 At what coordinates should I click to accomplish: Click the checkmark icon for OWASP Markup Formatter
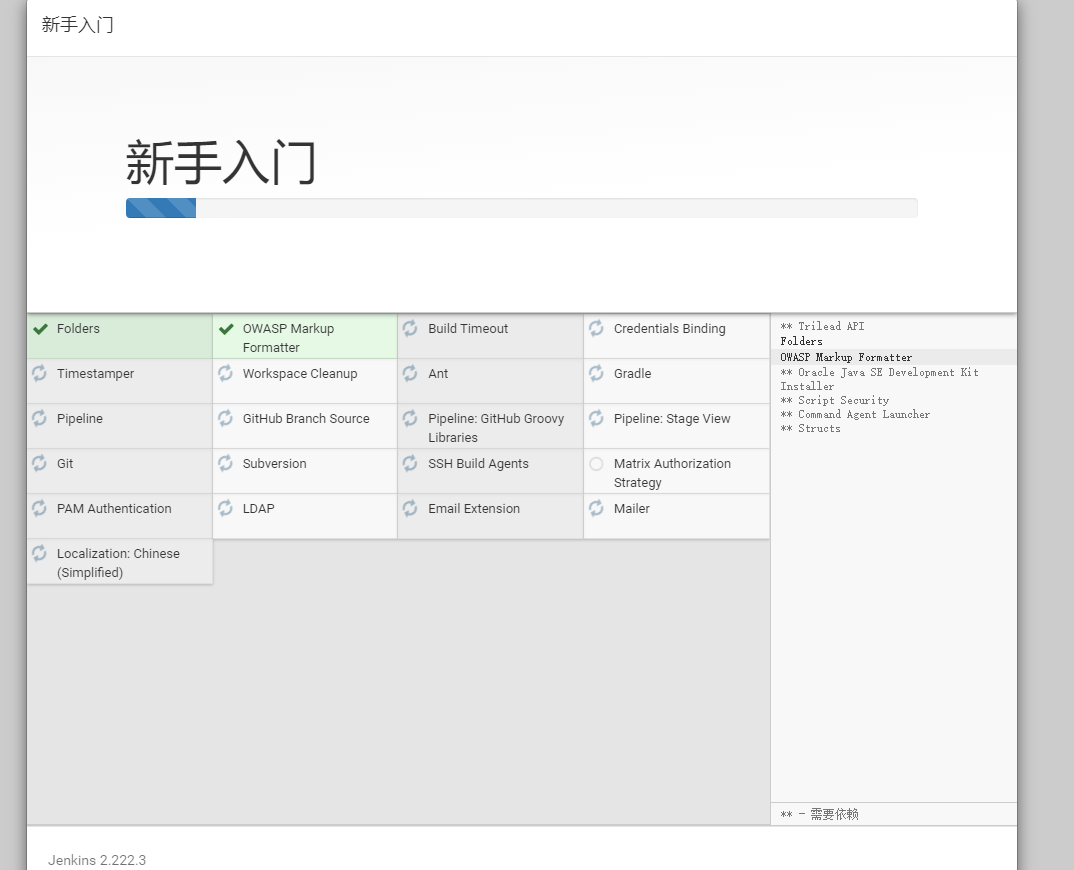coord(226,329)
